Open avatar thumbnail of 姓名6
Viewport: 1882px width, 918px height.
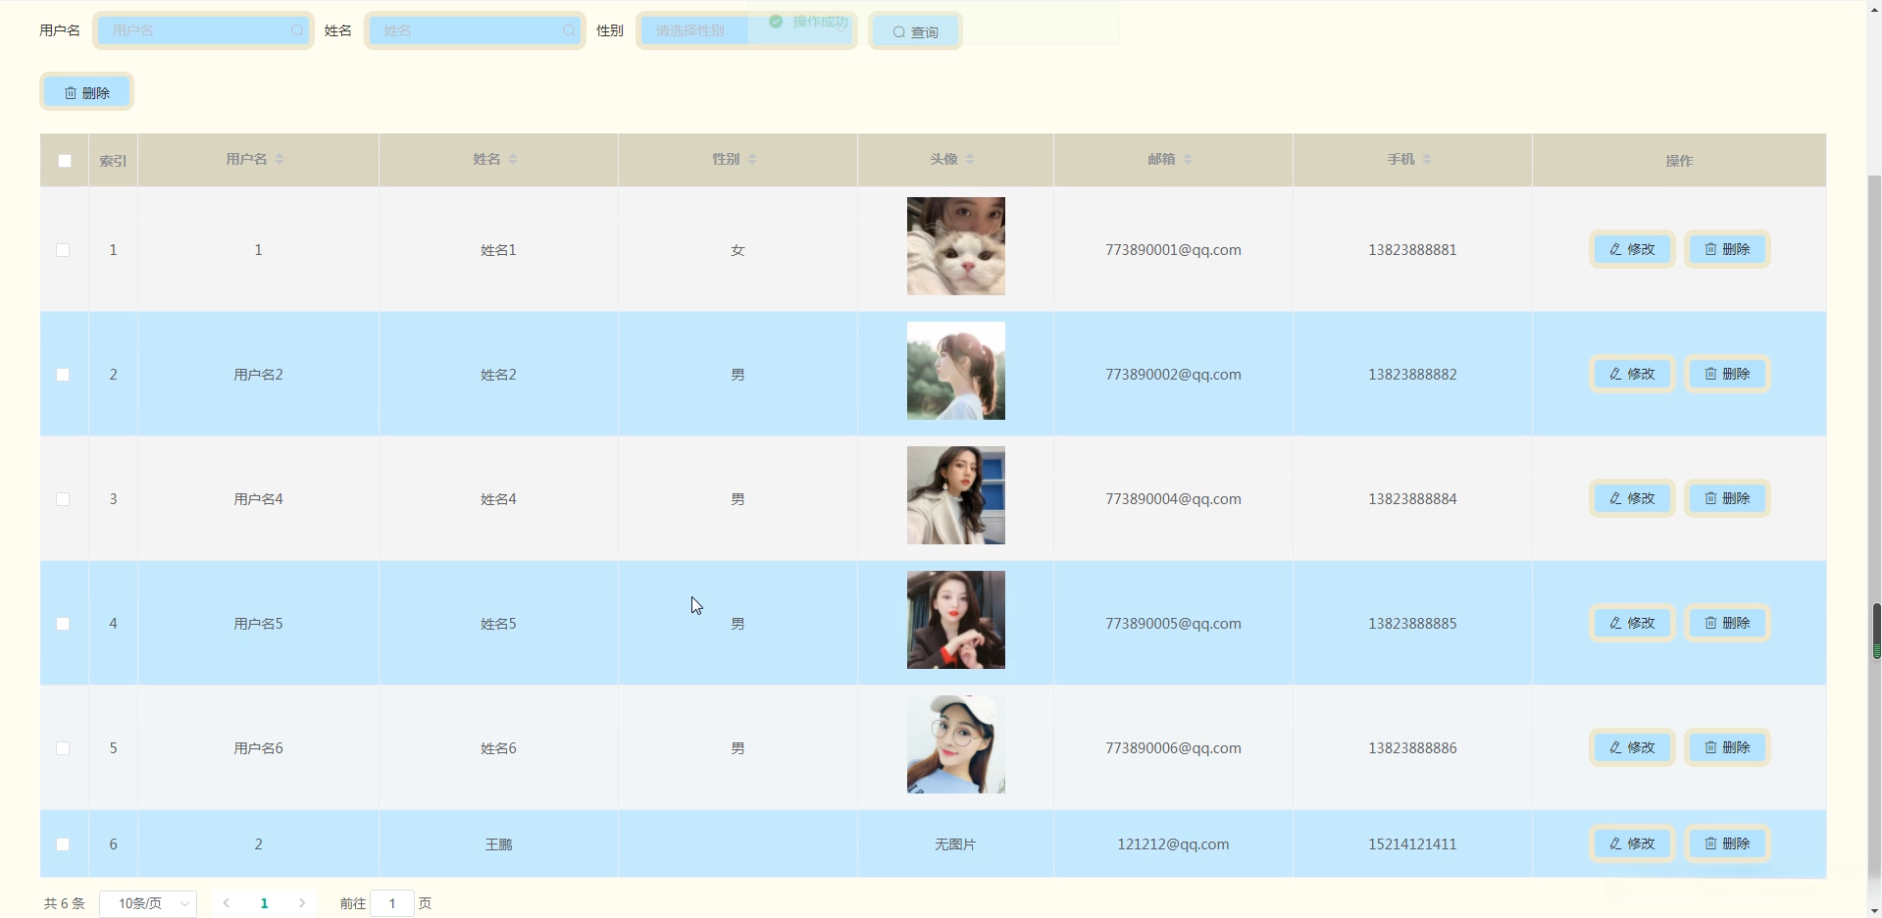[956, 744]
